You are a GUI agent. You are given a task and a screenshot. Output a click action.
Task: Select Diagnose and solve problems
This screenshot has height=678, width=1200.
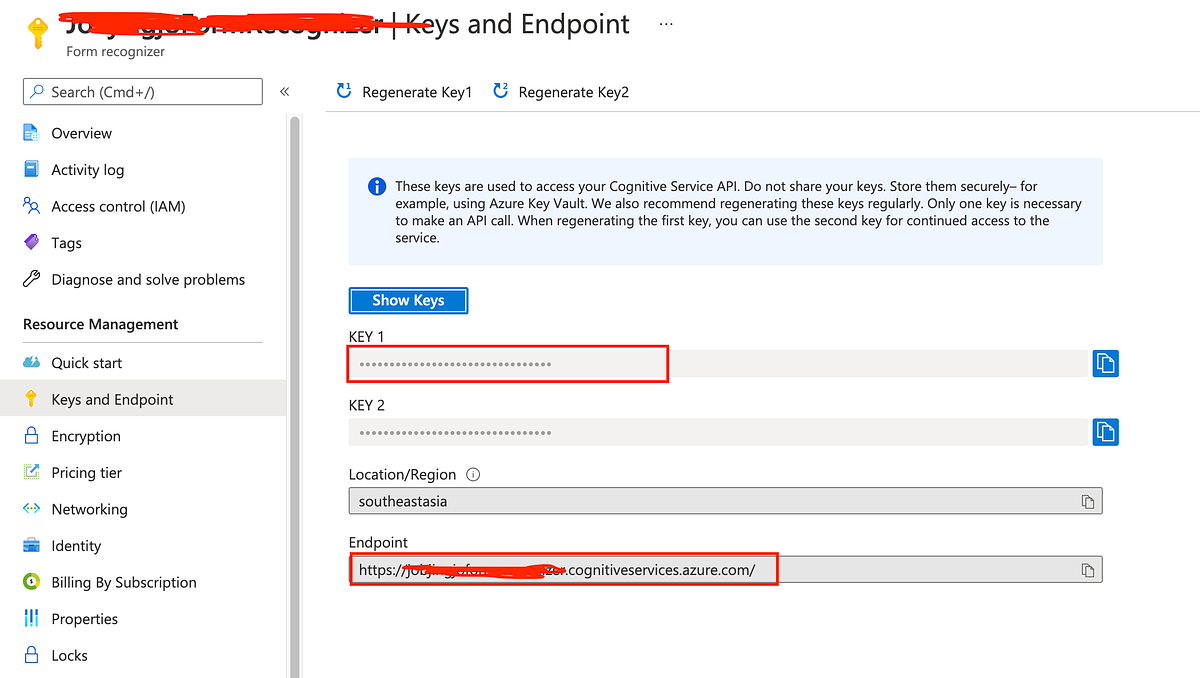point(33,279)
